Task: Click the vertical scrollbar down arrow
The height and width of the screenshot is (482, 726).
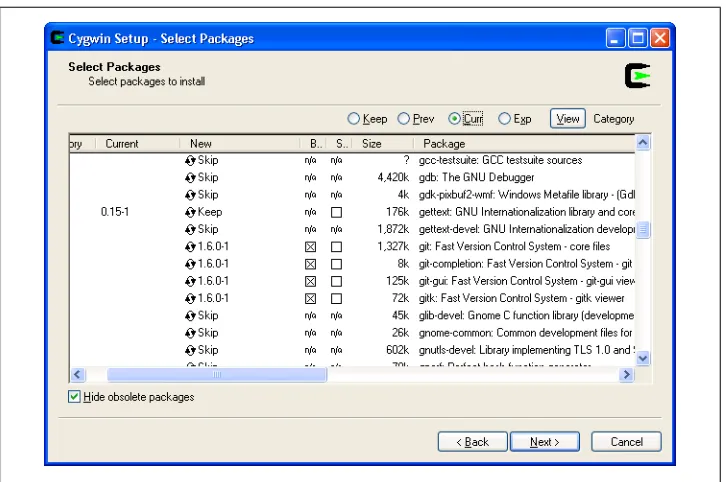Action: click(643, 358)
